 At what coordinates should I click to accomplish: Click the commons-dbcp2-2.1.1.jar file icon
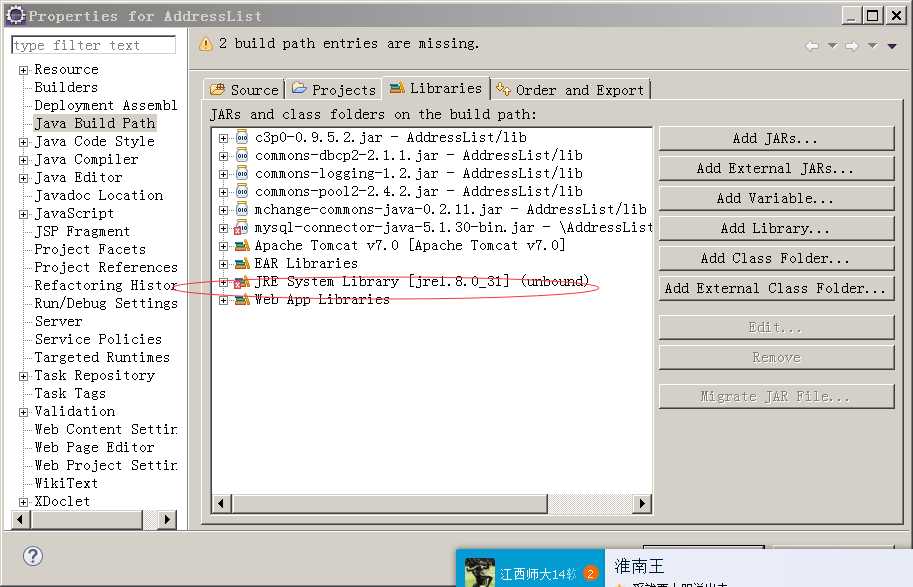(242, 156)
